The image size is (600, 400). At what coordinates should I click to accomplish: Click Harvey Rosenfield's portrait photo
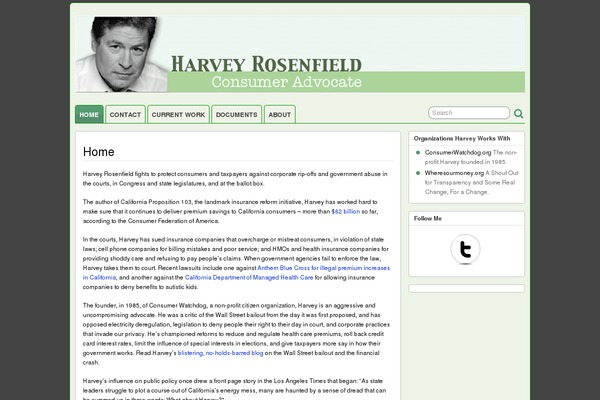pyautogui.click(x=122, y=54)
